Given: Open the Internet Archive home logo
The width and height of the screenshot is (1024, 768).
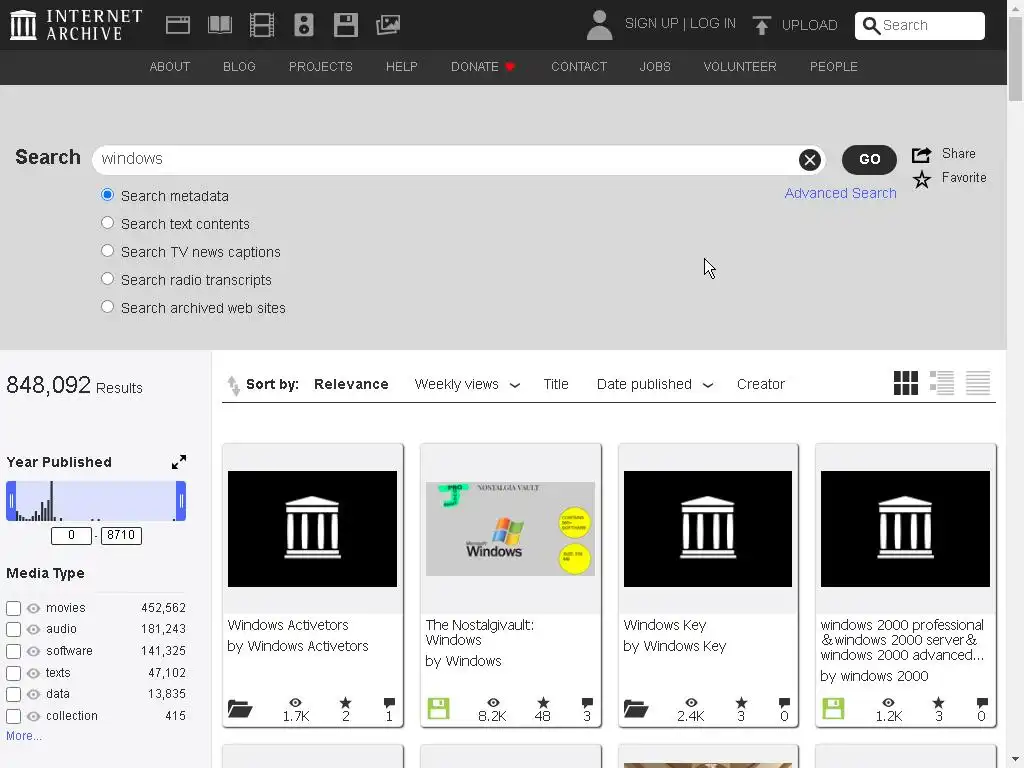Looking at the screenshot, I should tap(76, 25).
